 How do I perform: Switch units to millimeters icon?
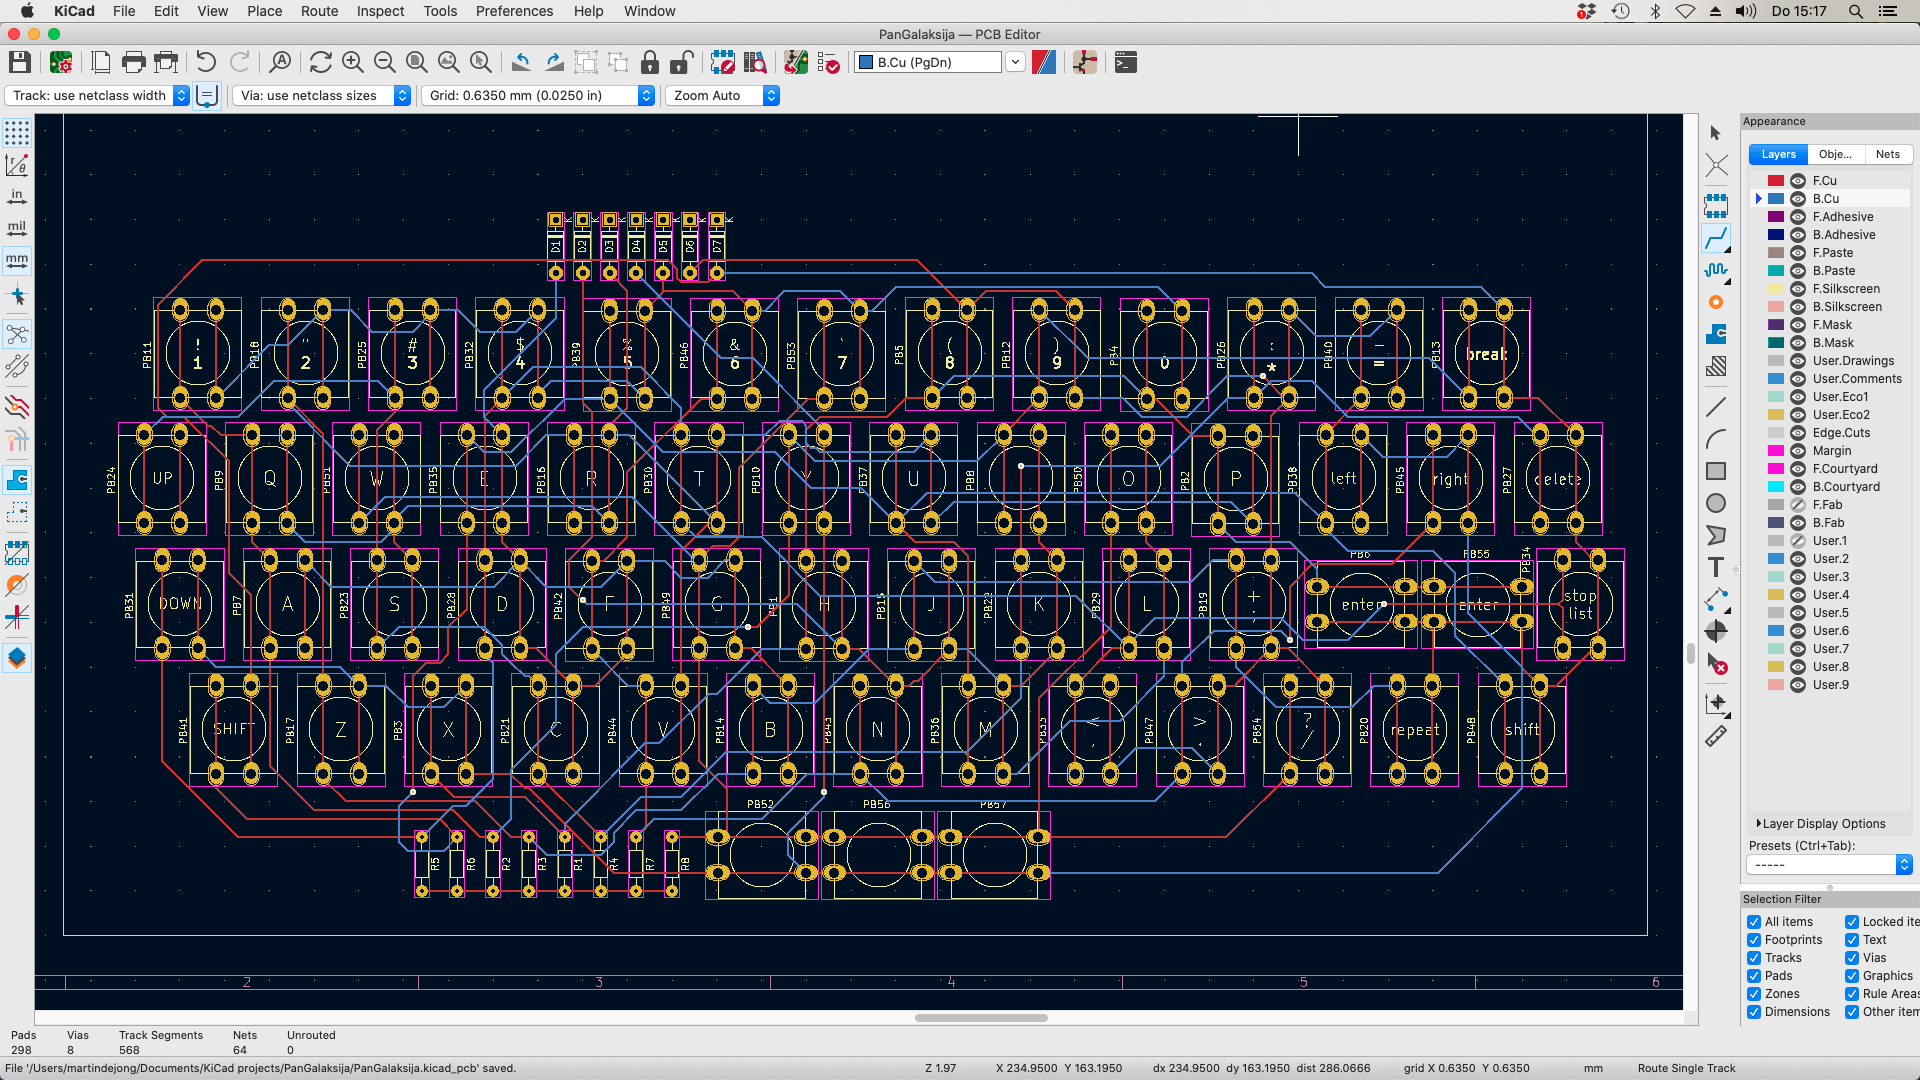(x=17, y=260)
